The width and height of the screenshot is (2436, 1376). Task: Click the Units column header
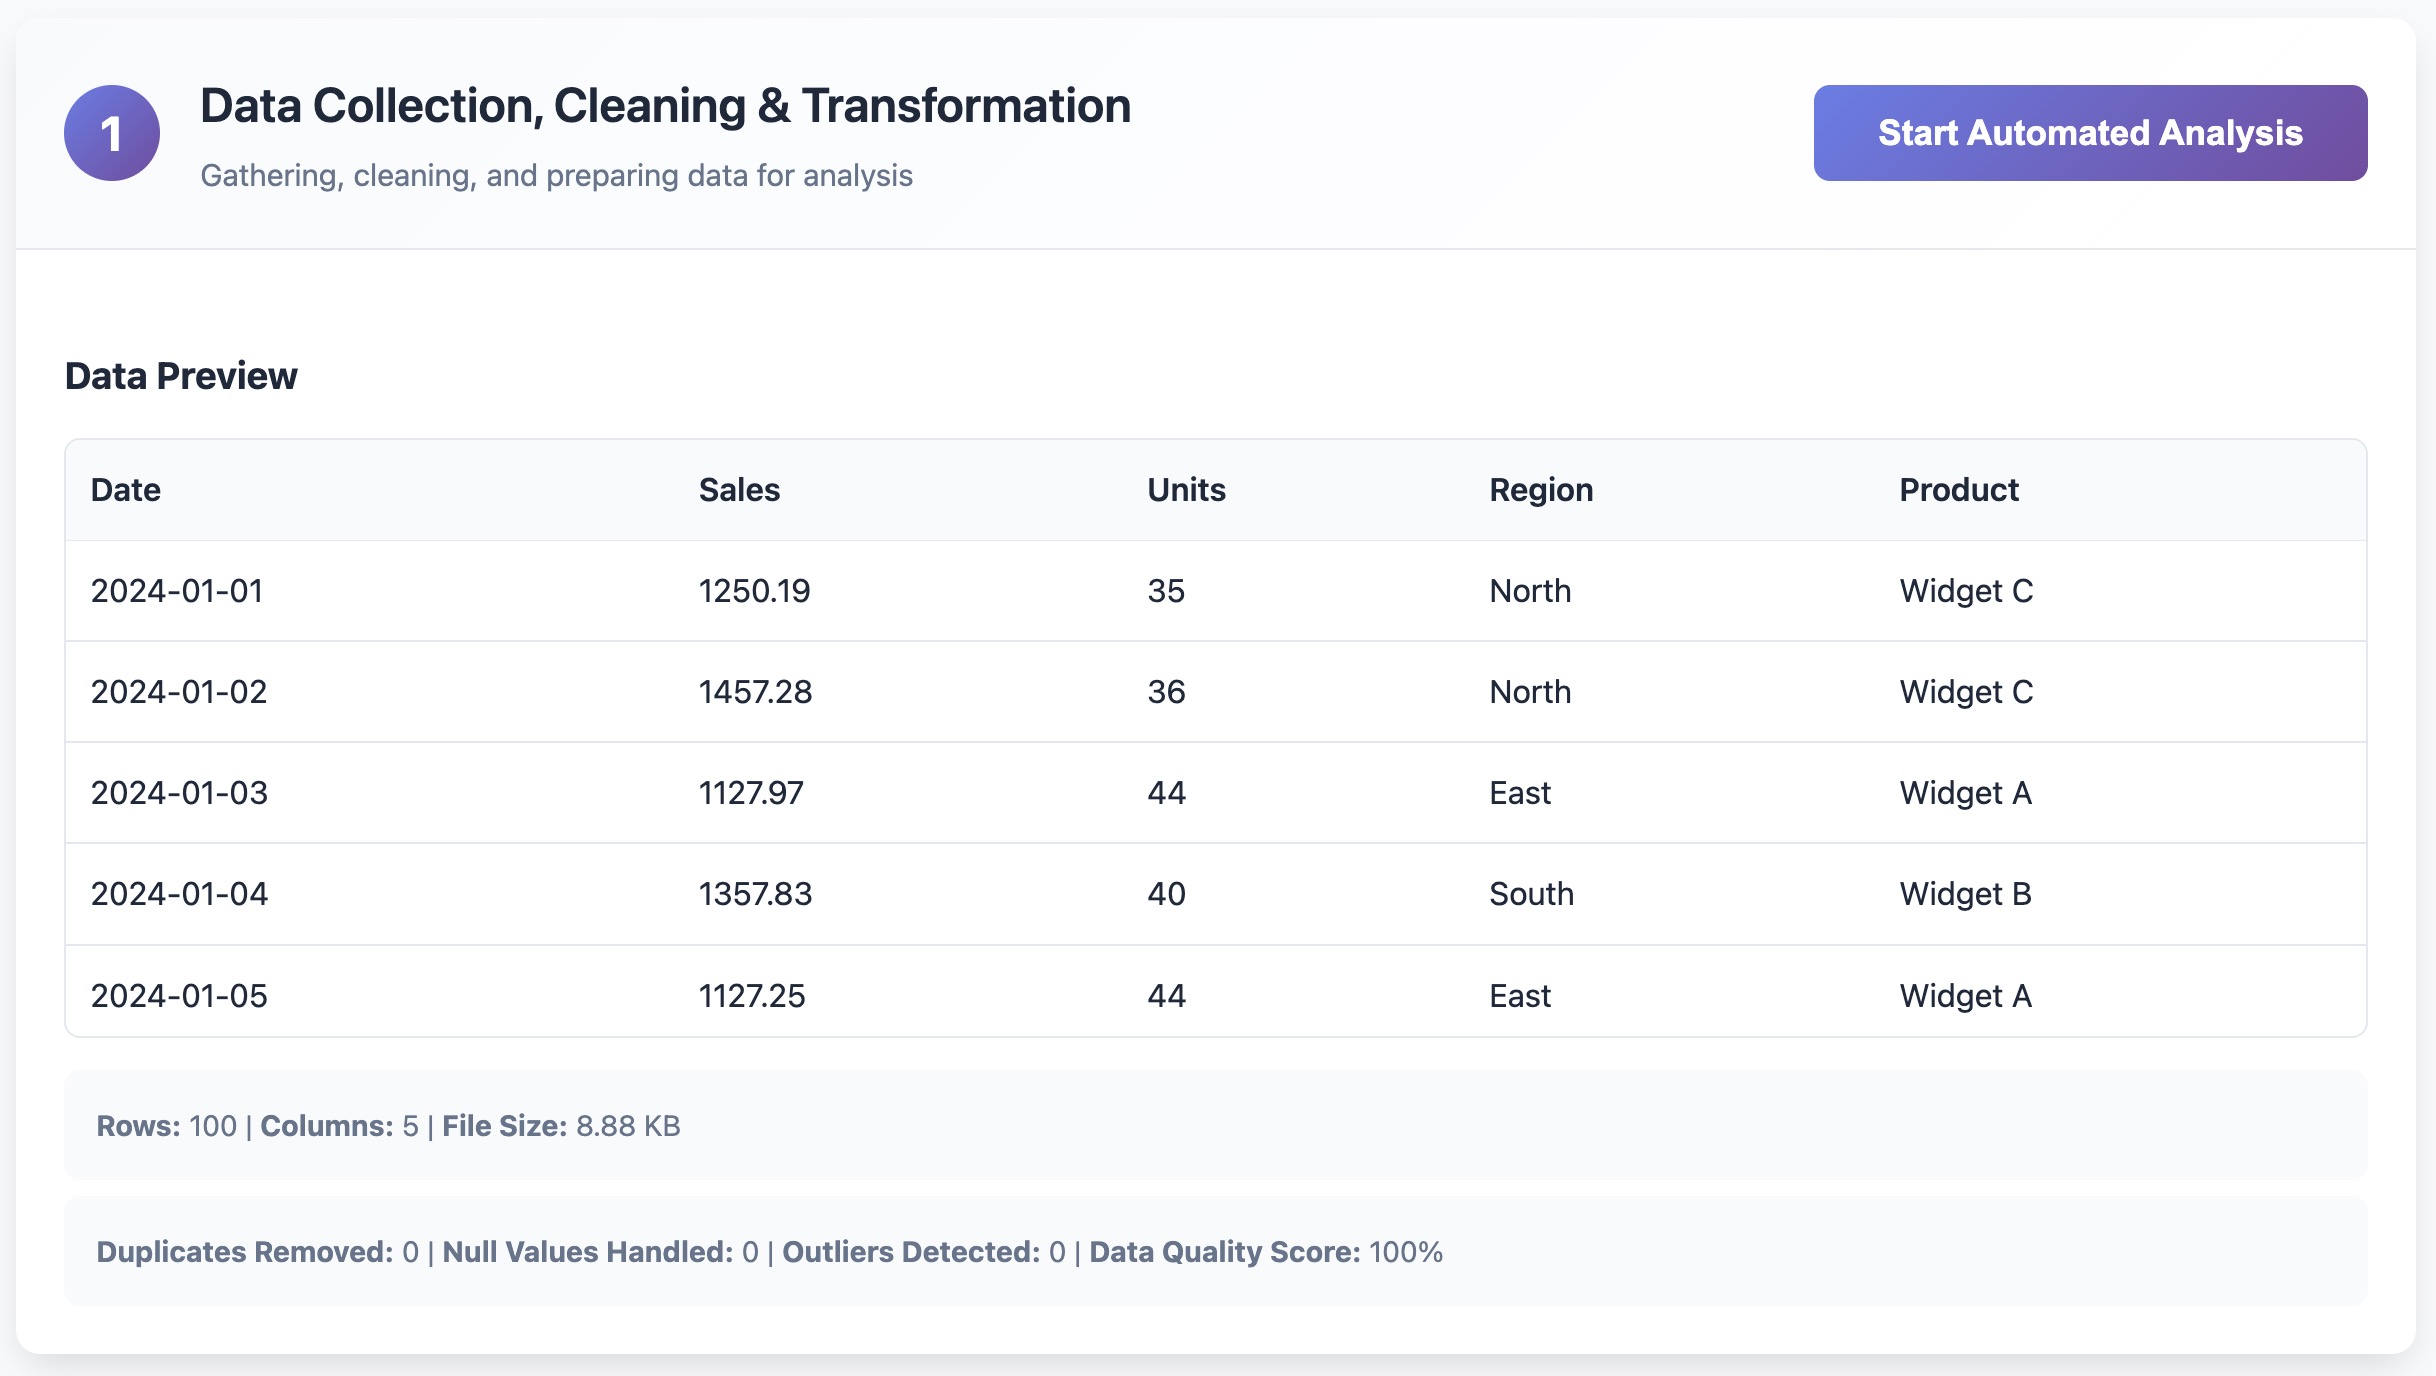tap(1186, 490)
